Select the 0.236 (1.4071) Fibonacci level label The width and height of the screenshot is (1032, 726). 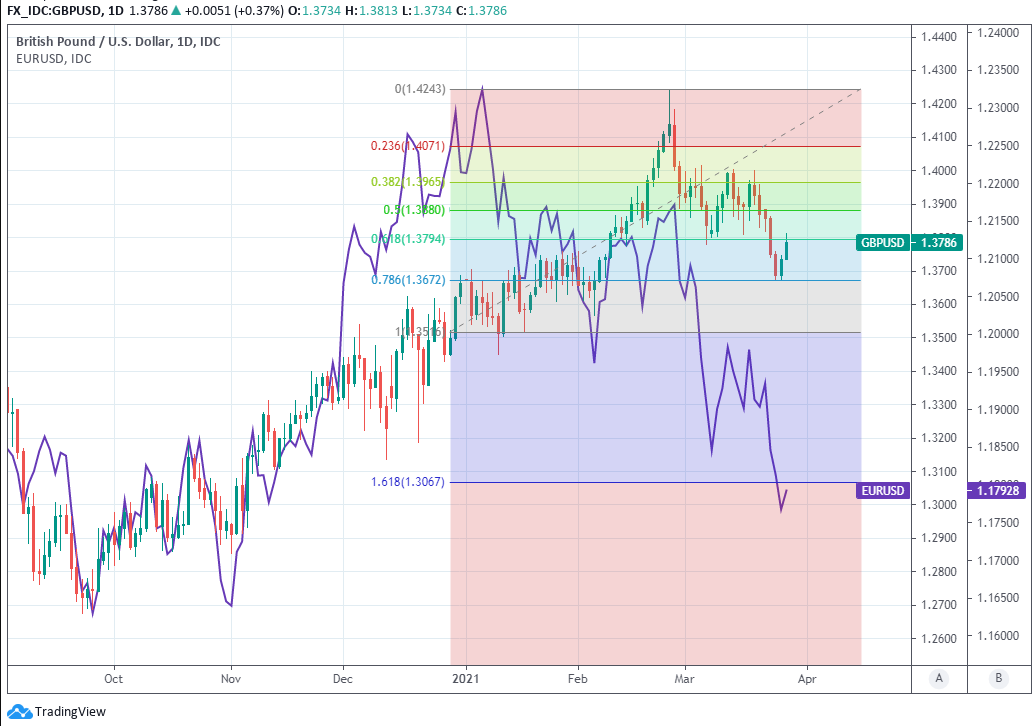[x=408, y=146]
